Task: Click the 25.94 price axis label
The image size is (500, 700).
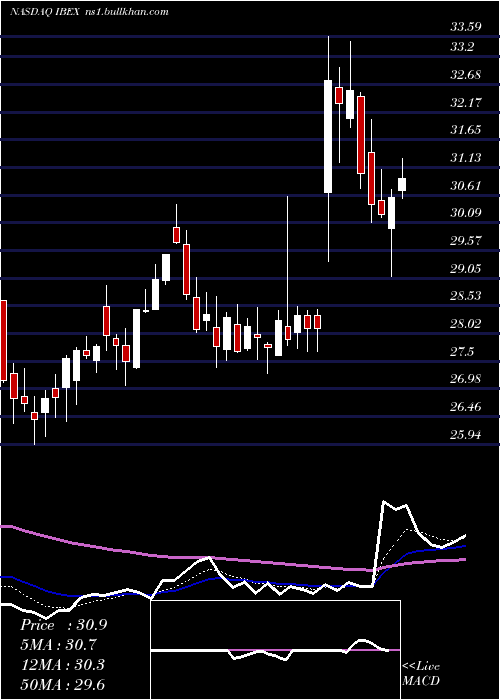Action: [466, 434]
